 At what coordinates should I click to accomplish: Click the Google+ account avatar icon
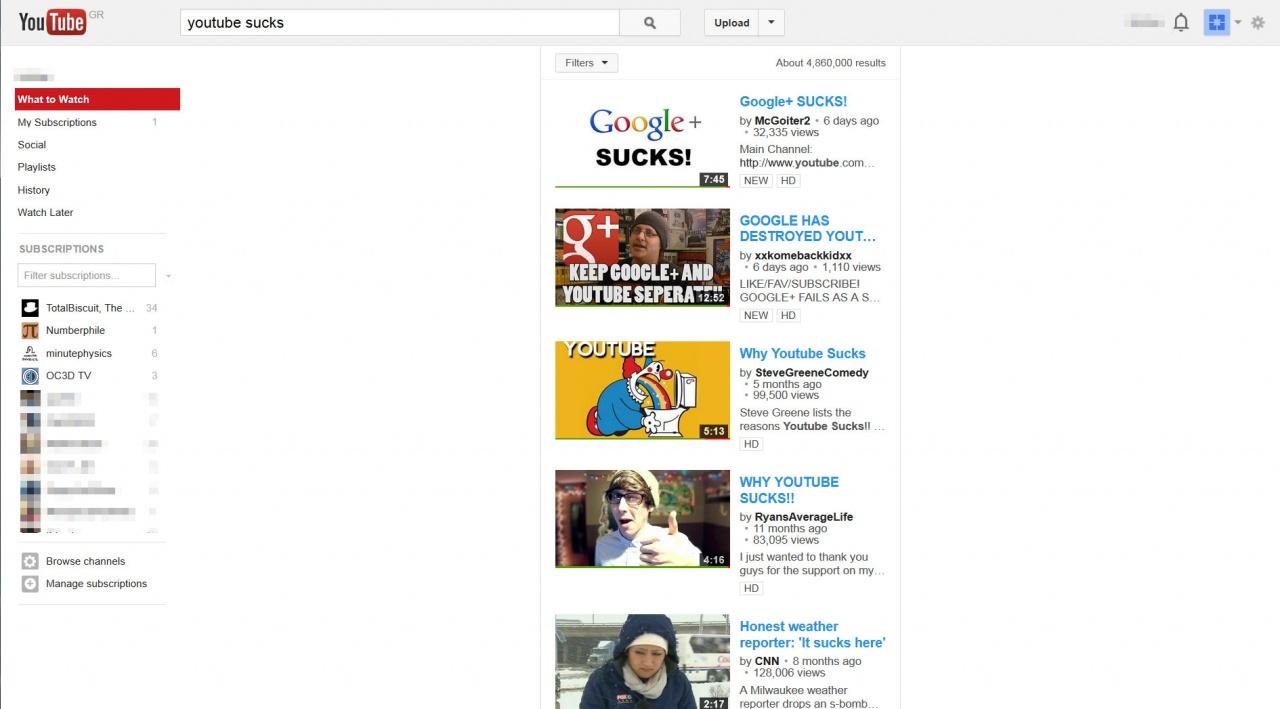pyautogui.click(x=1216, y=22)
